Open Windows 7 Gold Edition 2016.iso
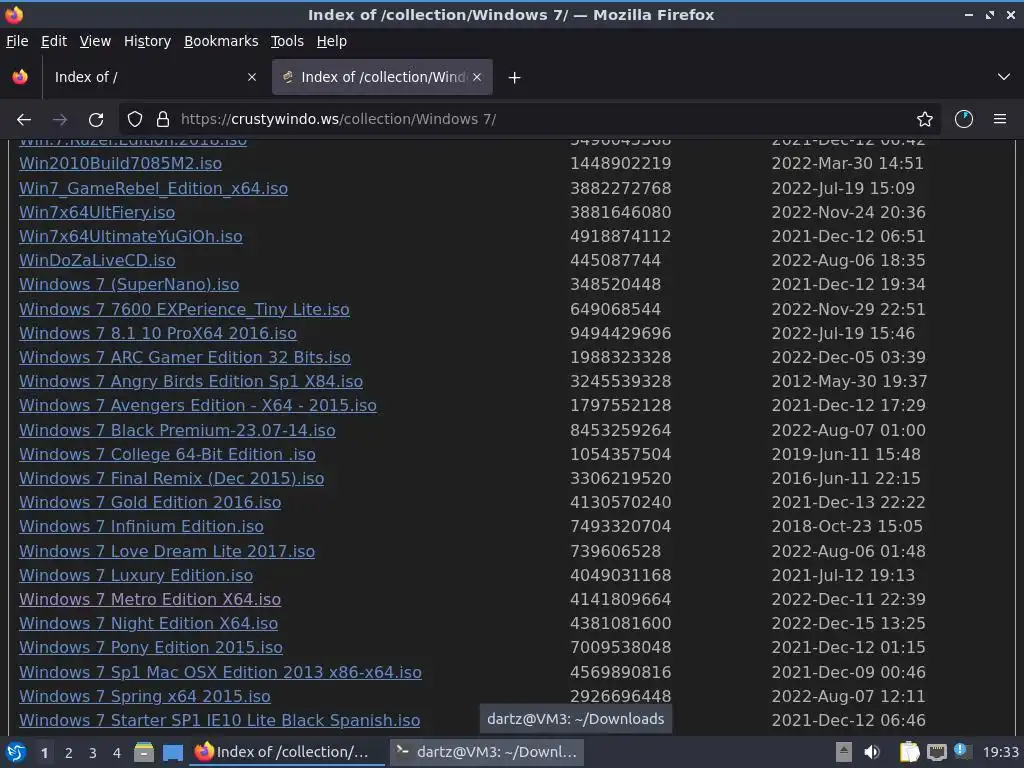Viewport: 1024px width, 768px height. point(150,502)
